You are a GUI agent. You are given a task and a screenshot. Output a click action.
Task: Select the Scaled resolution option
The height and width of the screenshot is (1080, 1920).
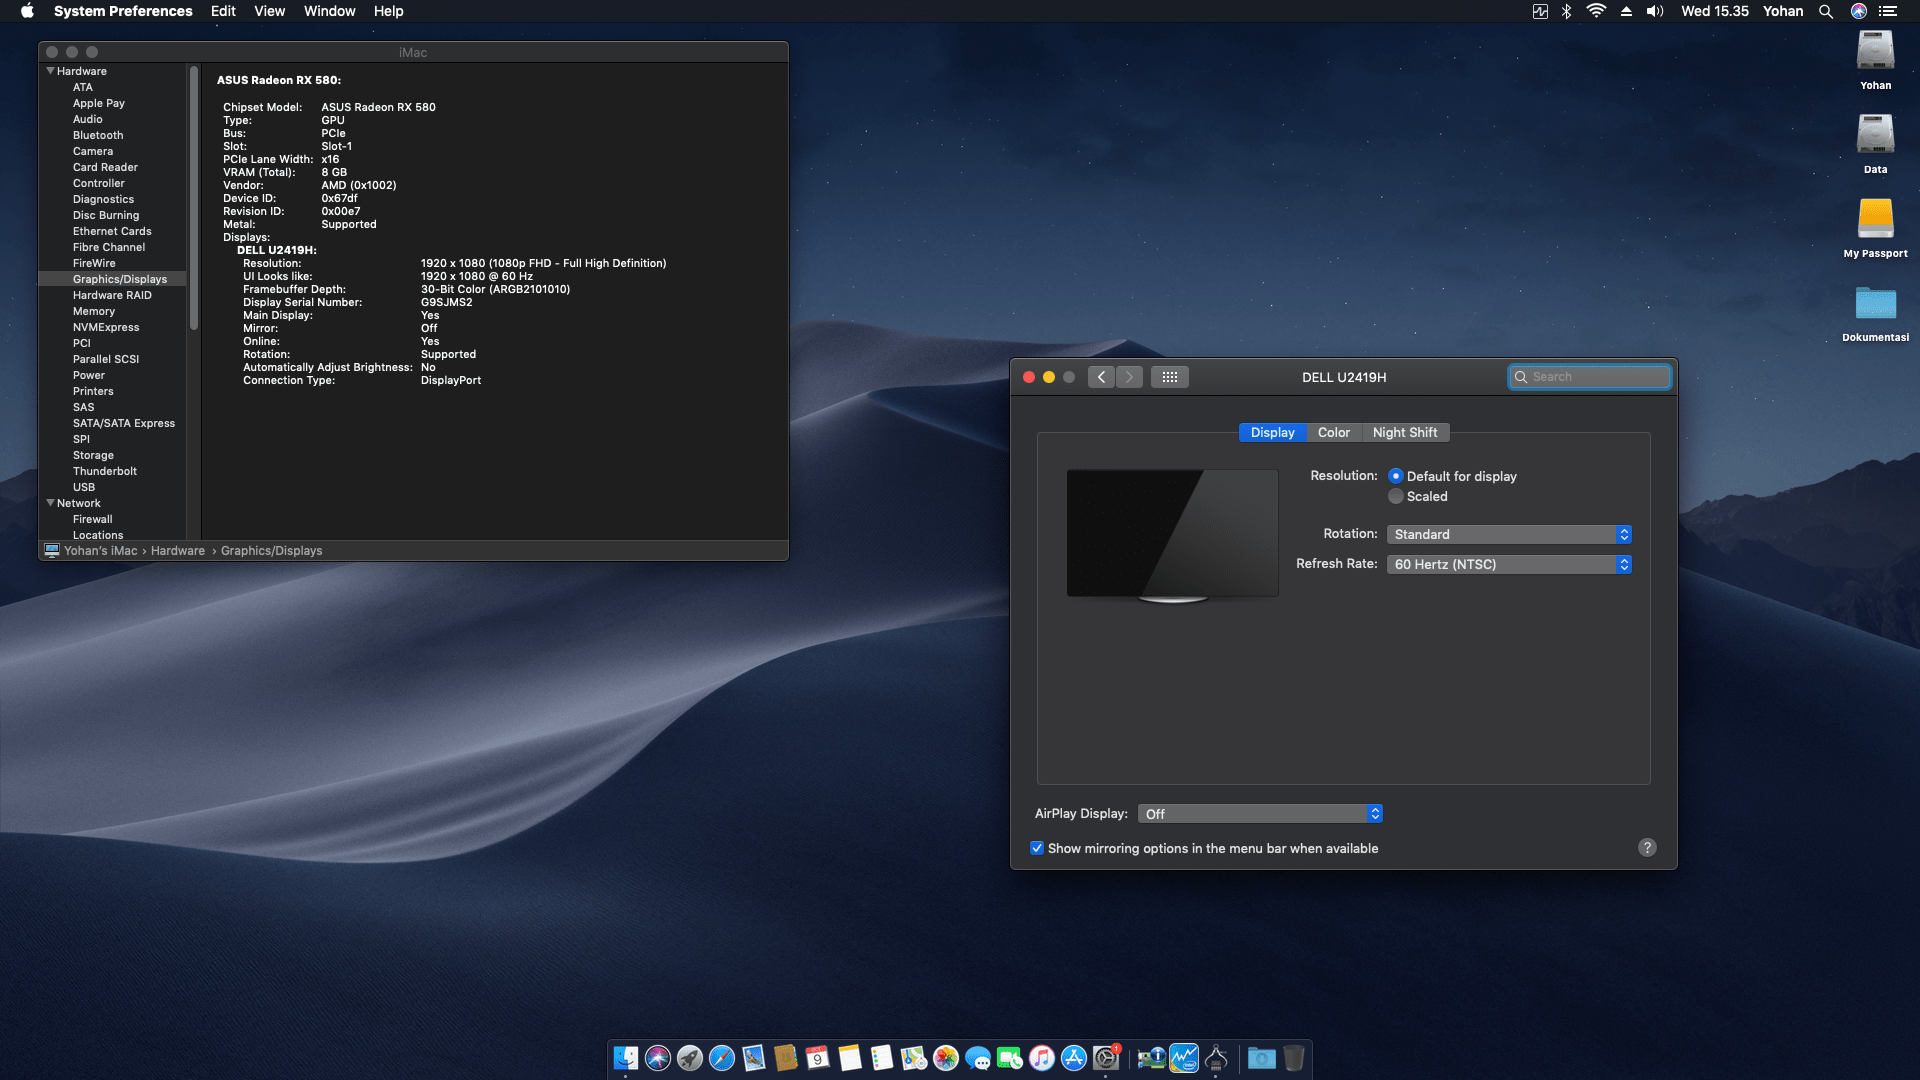coord(1396,496)
